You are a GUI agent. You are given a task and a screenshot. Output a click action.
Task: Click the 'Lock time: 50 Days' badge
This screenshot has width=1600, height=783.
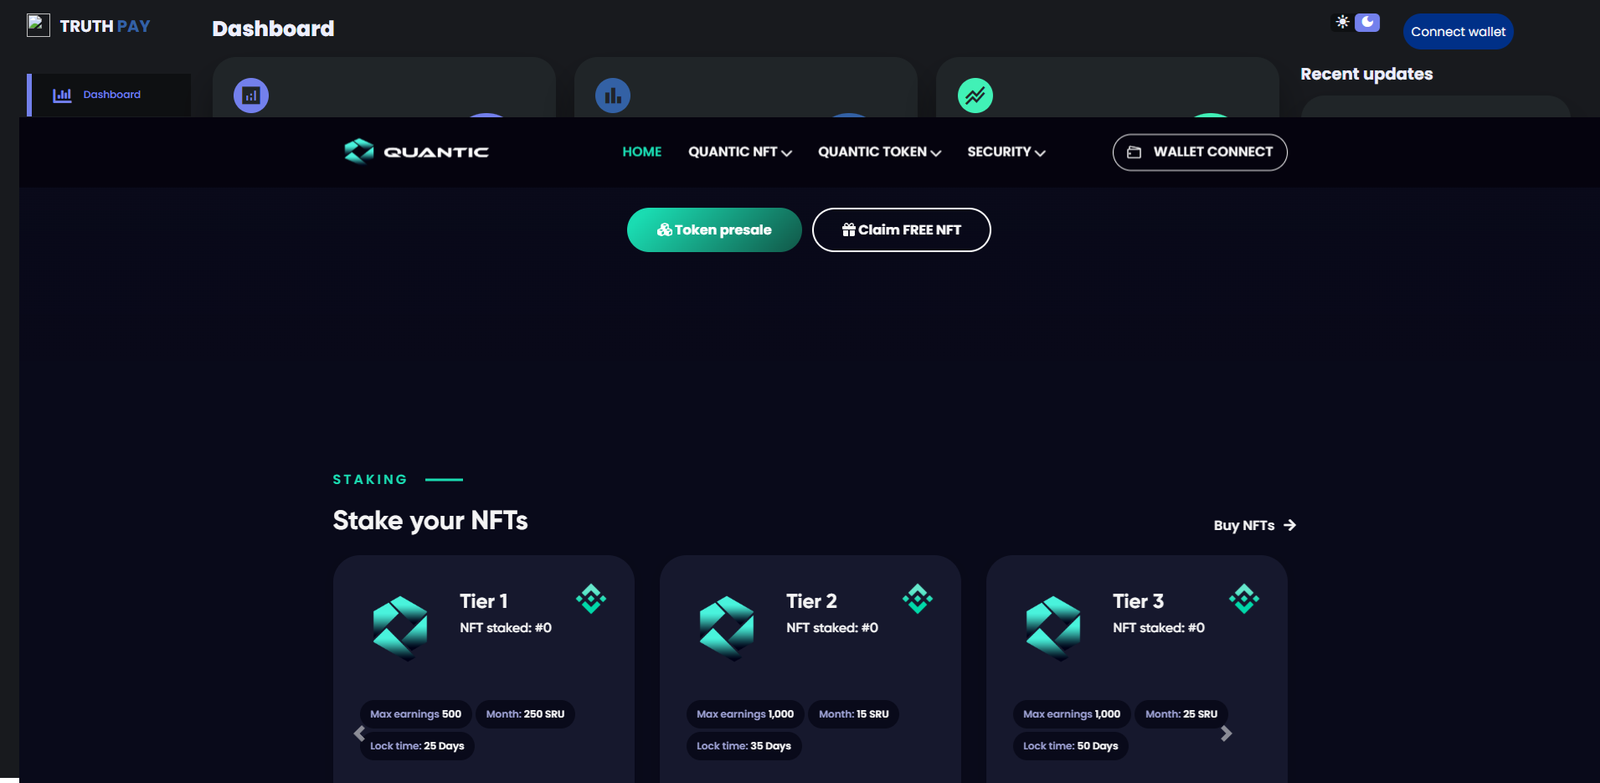pyautogui.click(x=1071, y=746)
